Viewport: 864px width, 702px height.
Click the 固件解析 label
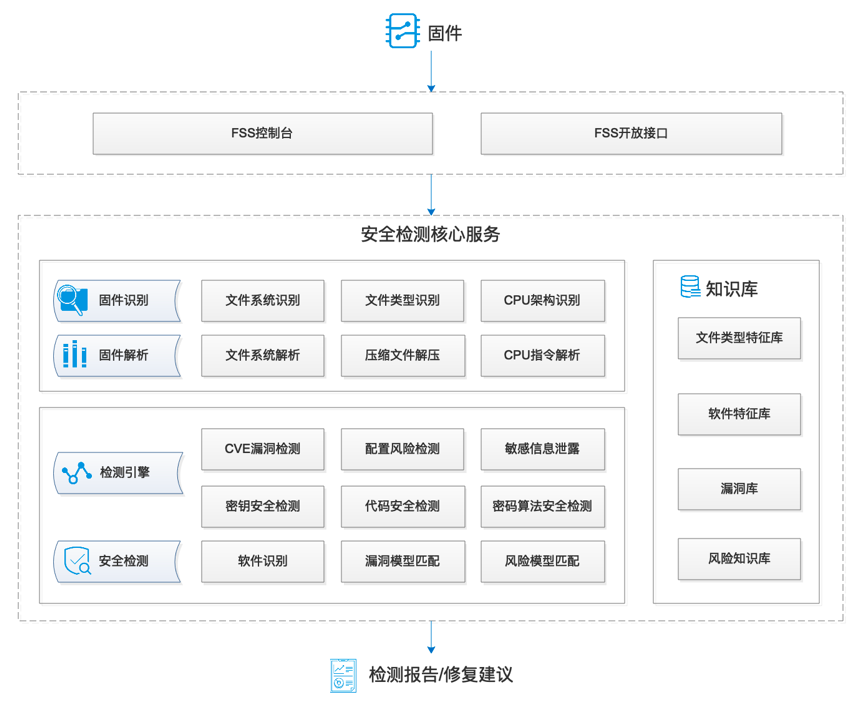pyautogui.click(x=123, y=355)
